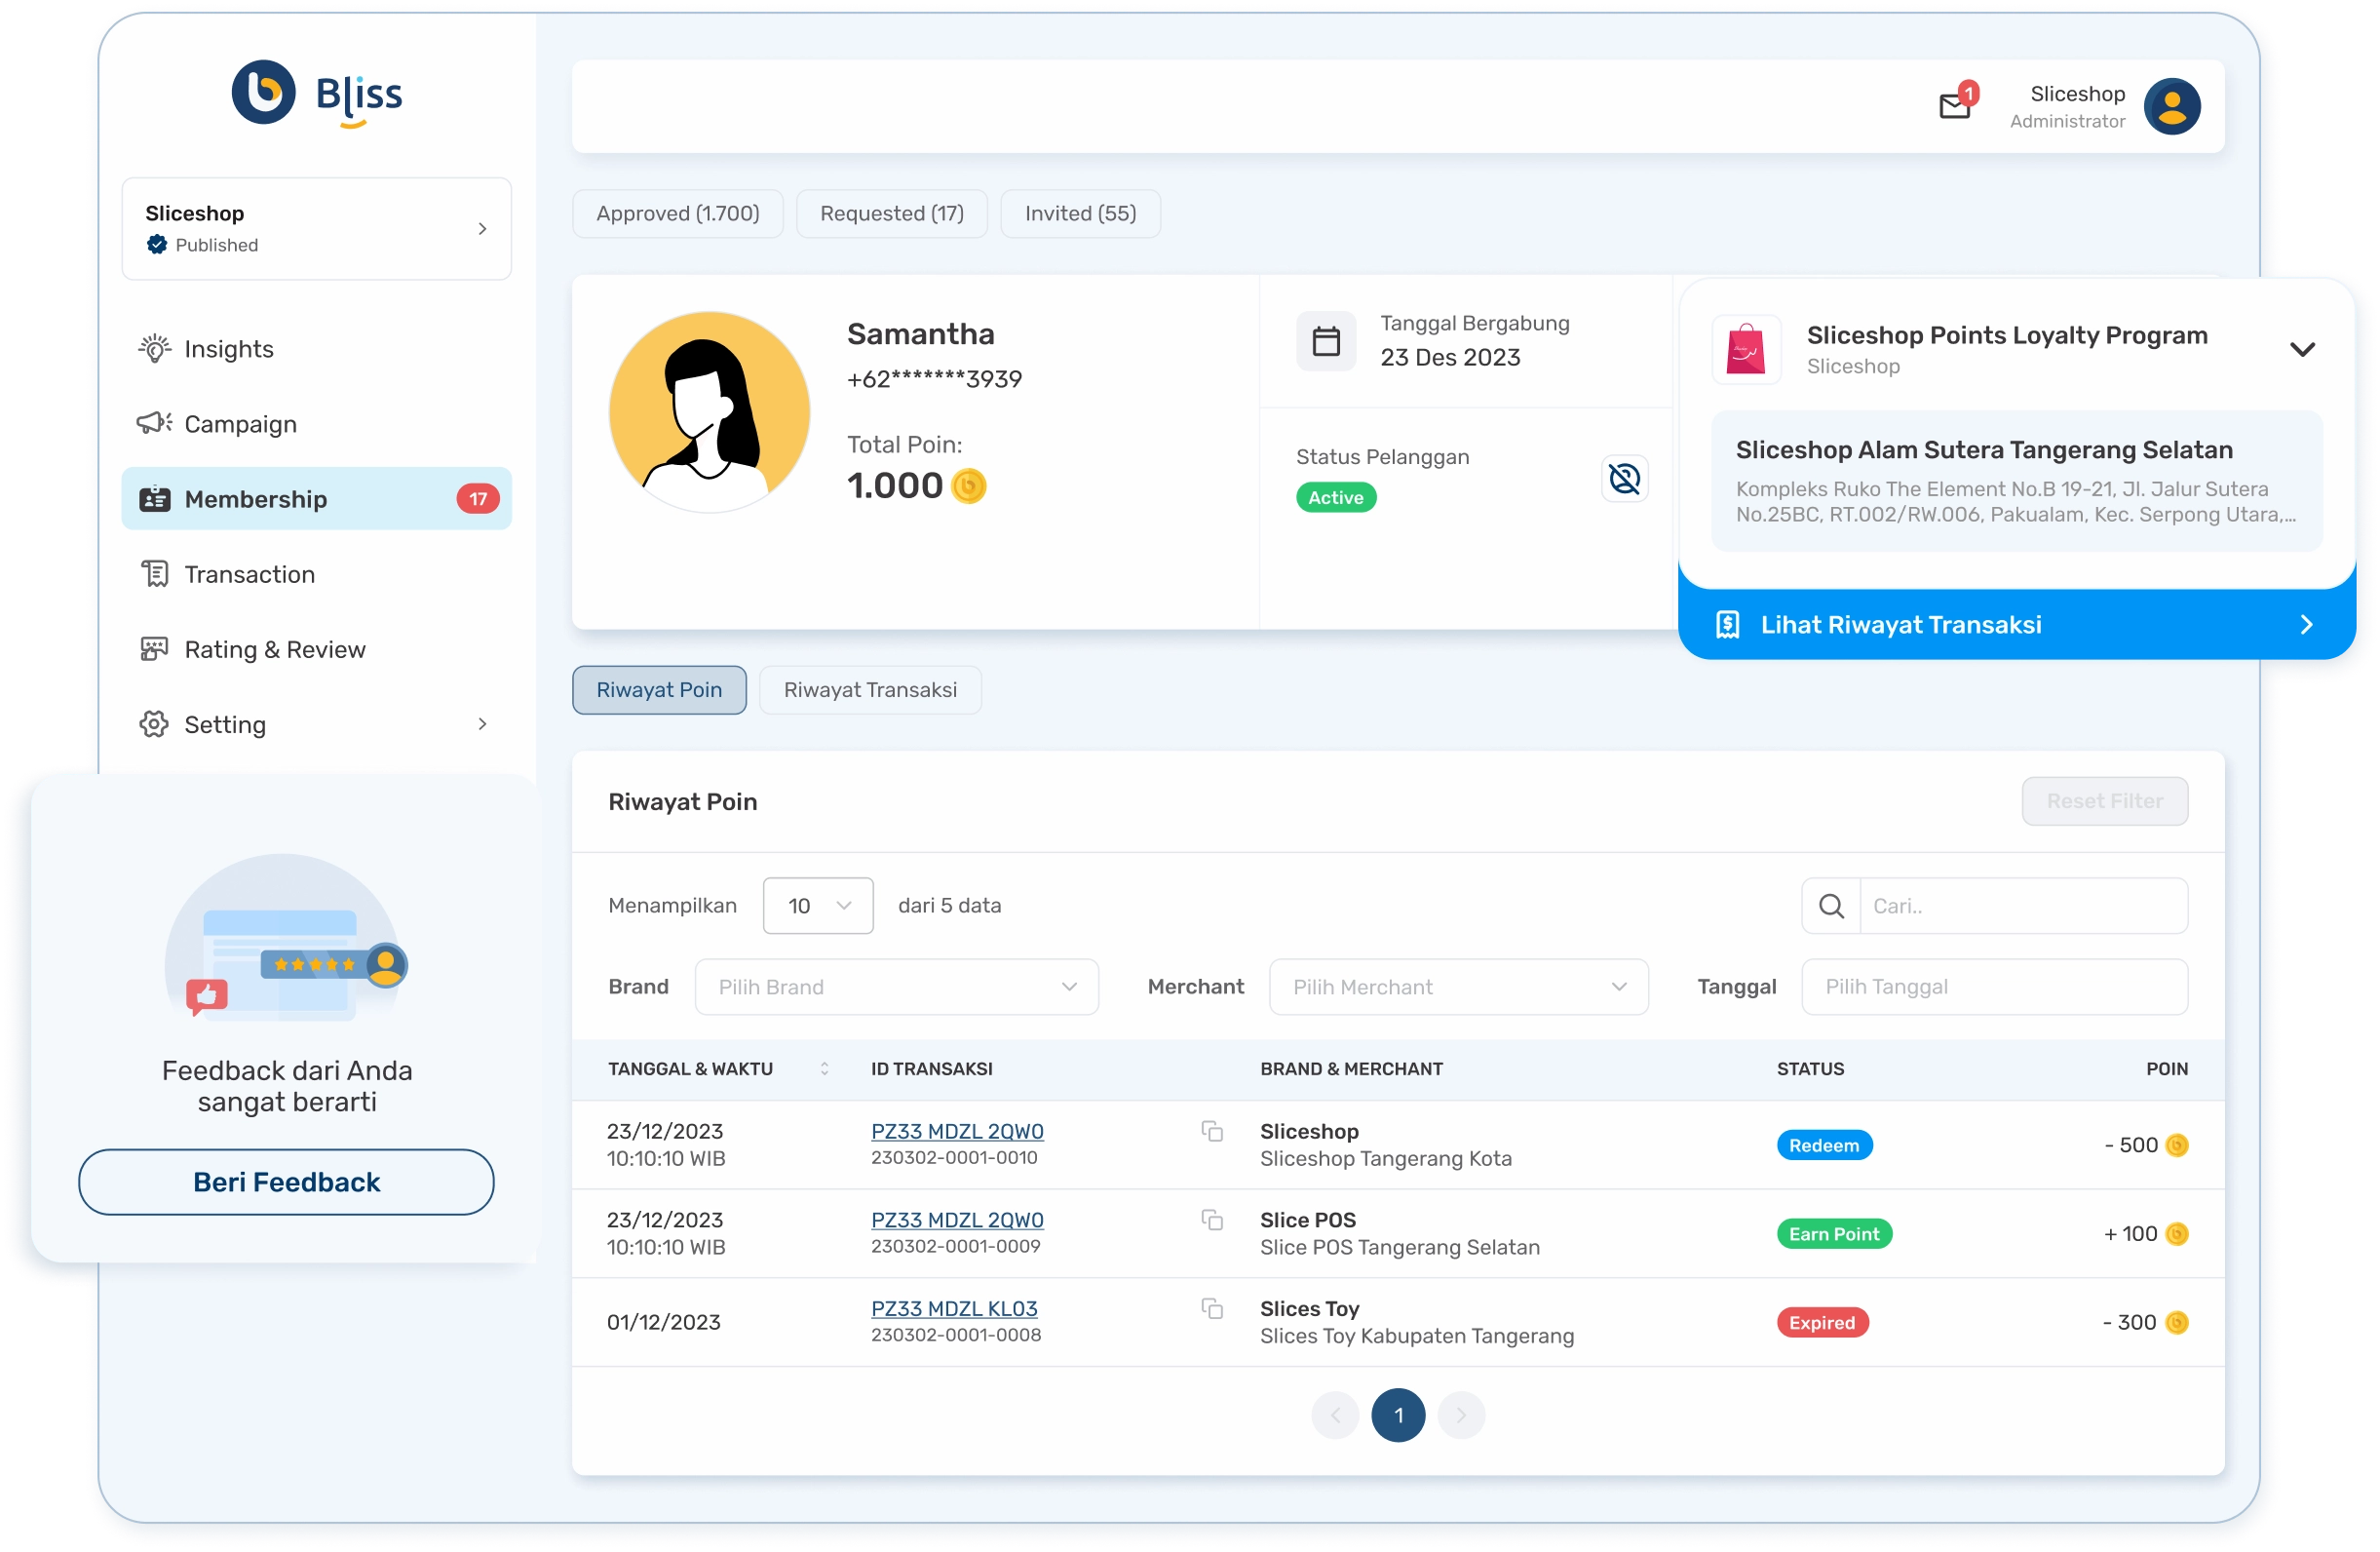Open the mail notifications icon
The width and height of the screenshot is (2380, 1552).
pos(1955,105)
